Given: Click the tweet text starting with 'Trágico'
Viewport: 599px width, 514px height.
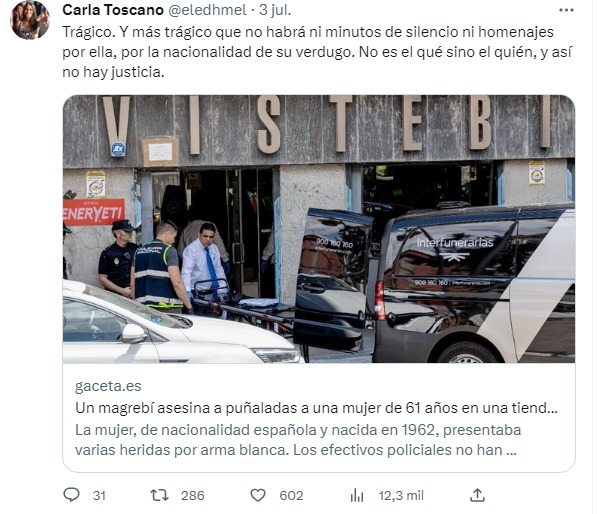Looking at the screenshot, I should pos(317,52).
